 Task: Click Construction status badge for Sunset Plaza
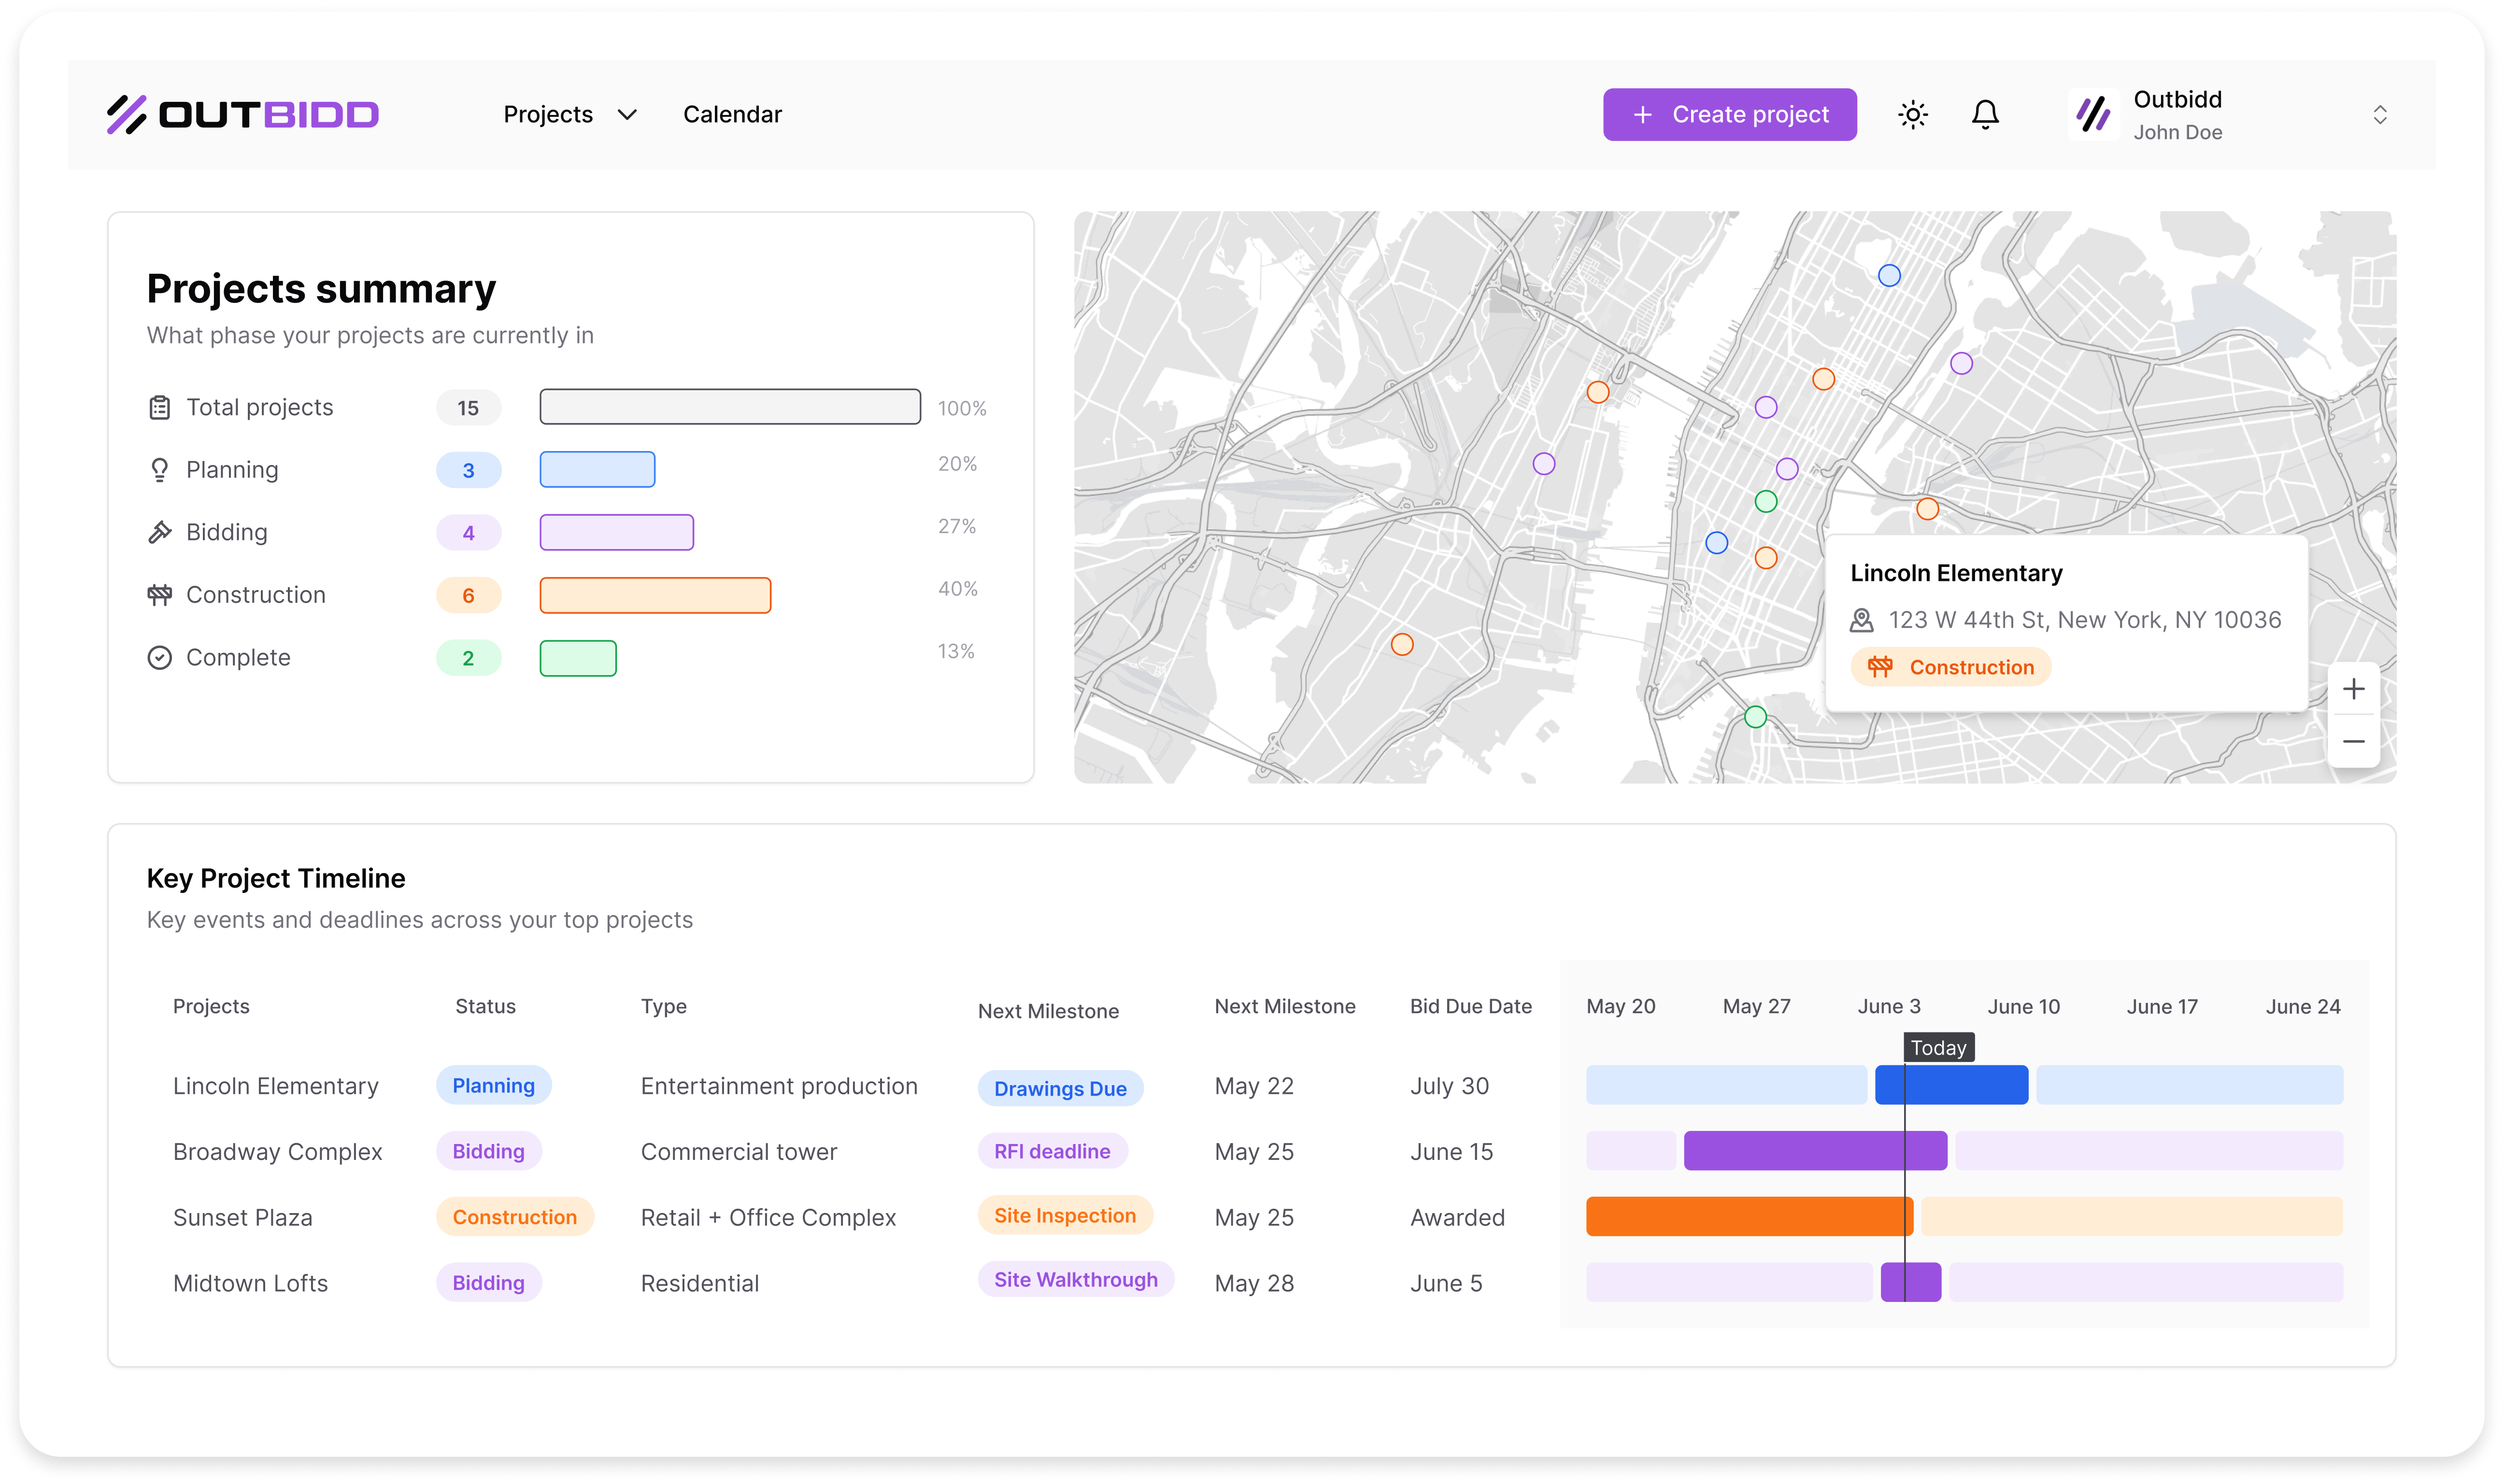coord(514,1217)
